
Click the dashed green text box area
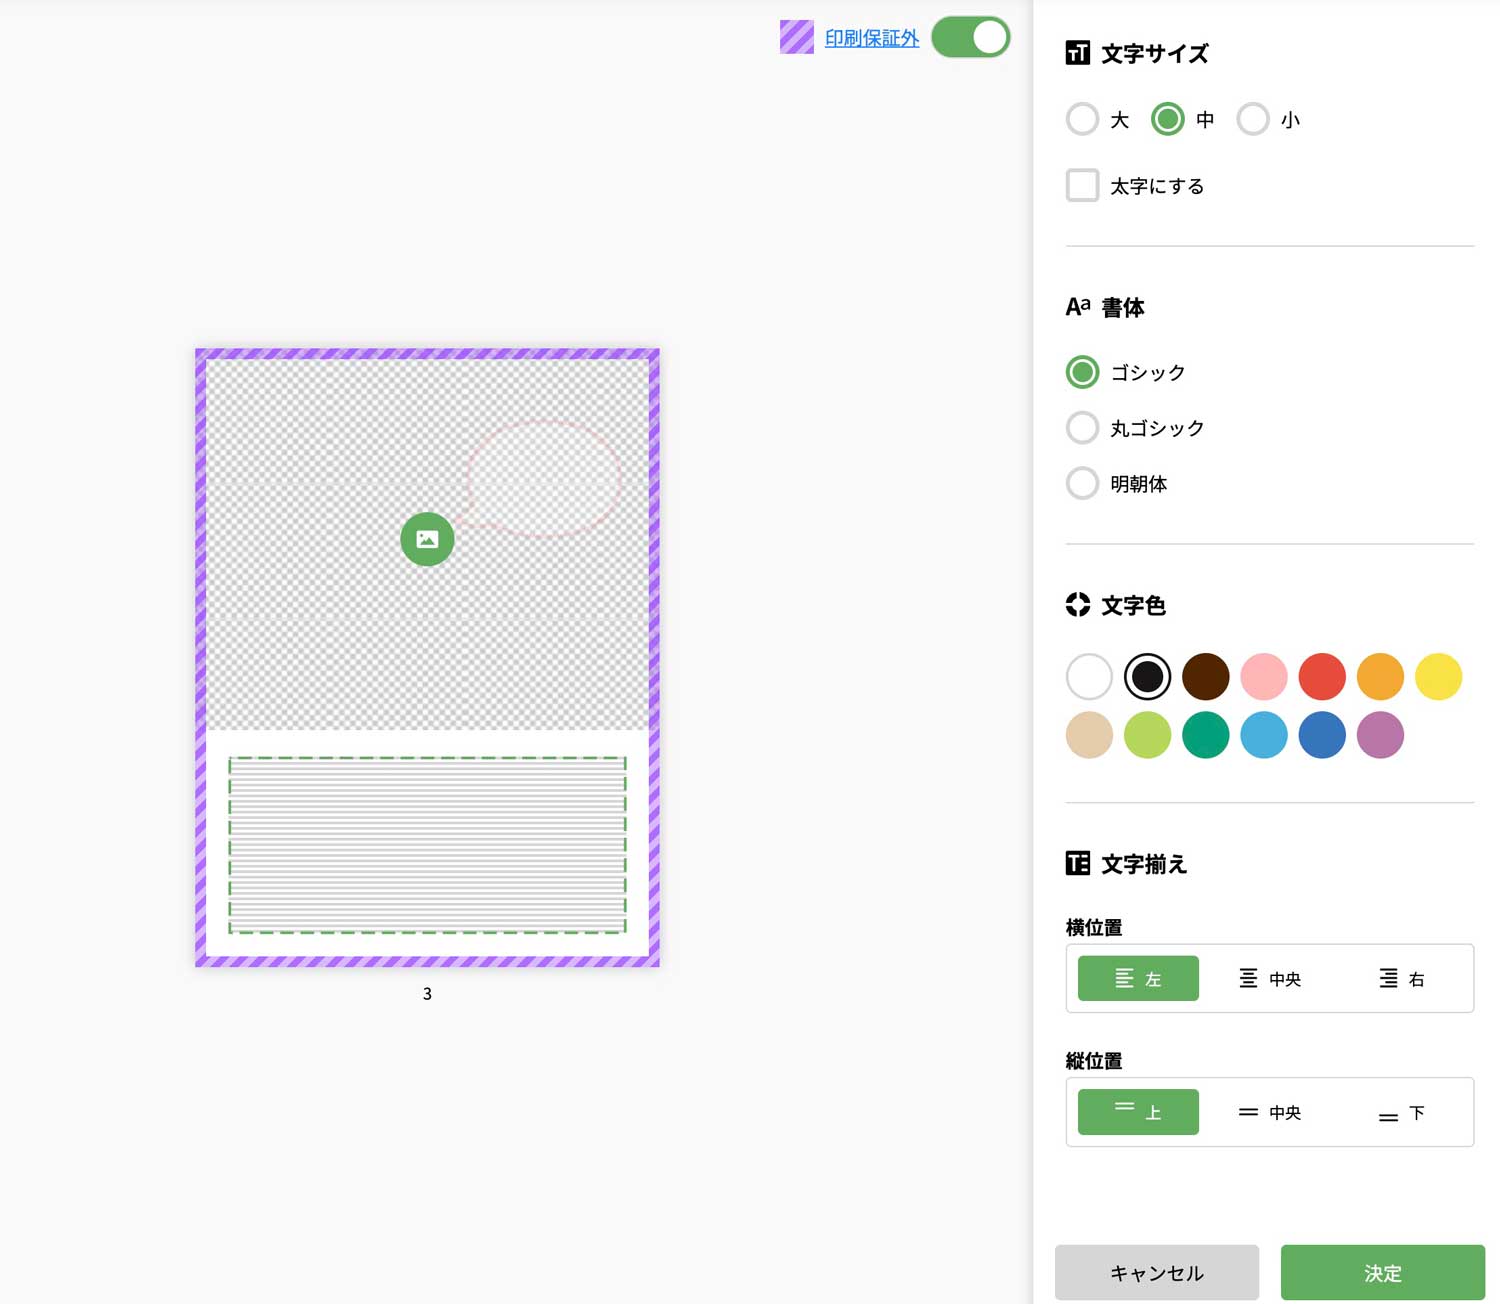pos(427,845)
